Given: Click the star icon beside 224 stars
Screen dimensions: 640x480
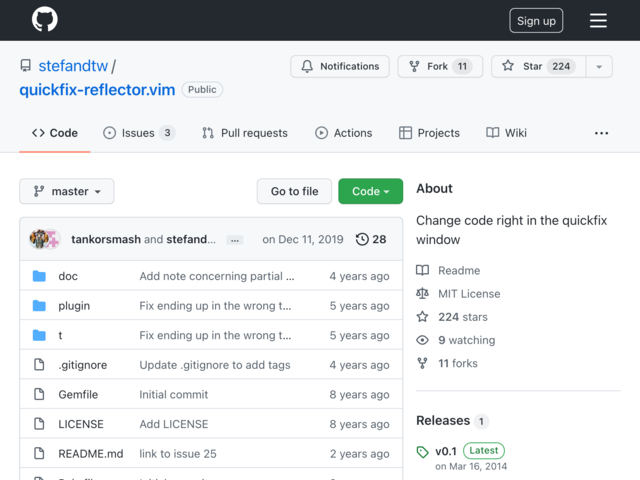Looking at the screenshot, I should 422,317.
